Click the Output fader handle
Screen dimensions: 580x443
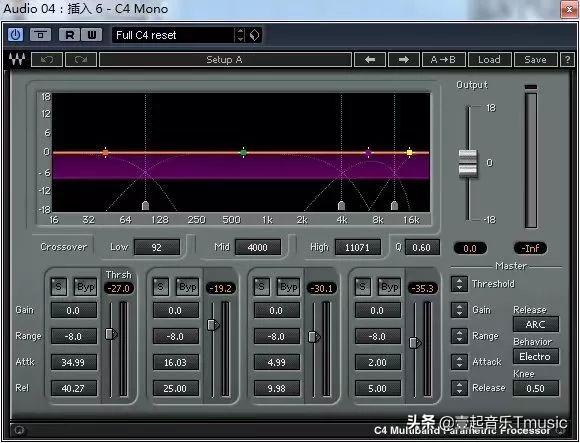point(468,163)
